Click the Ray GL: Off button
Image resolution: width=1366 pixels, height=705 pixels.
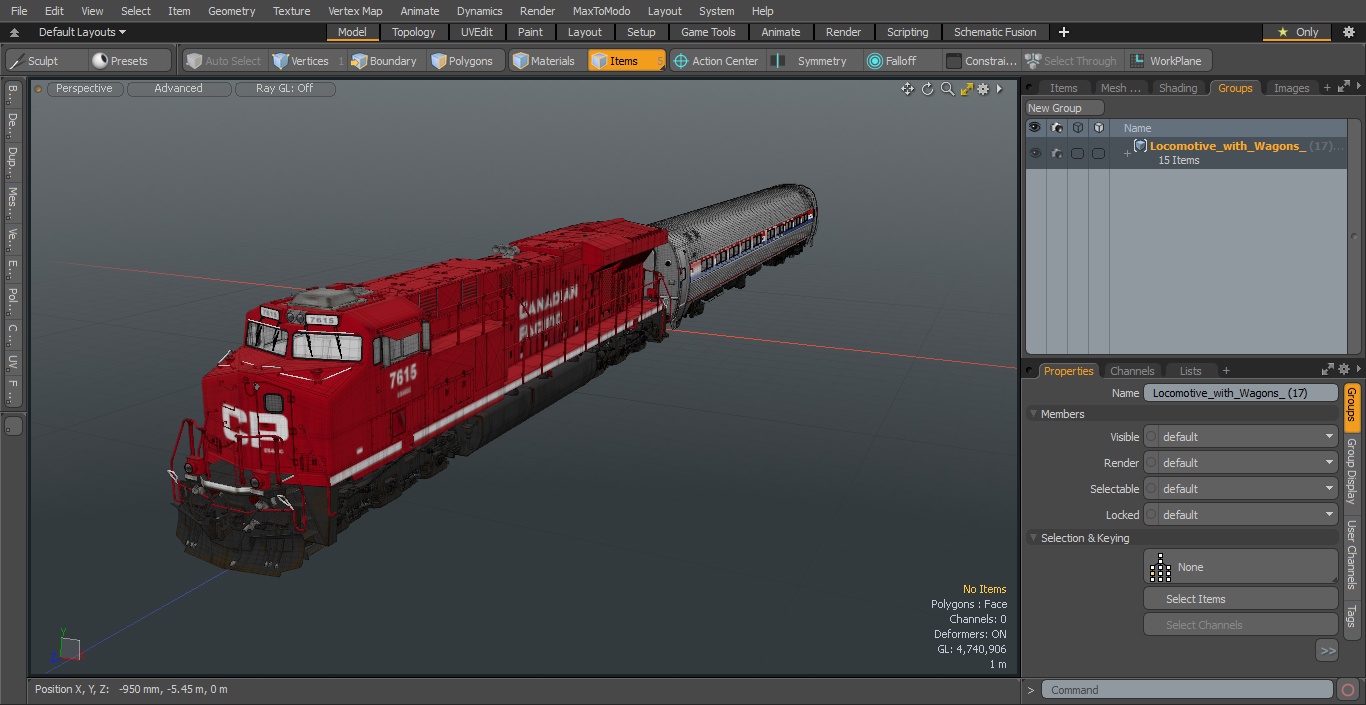285,89
